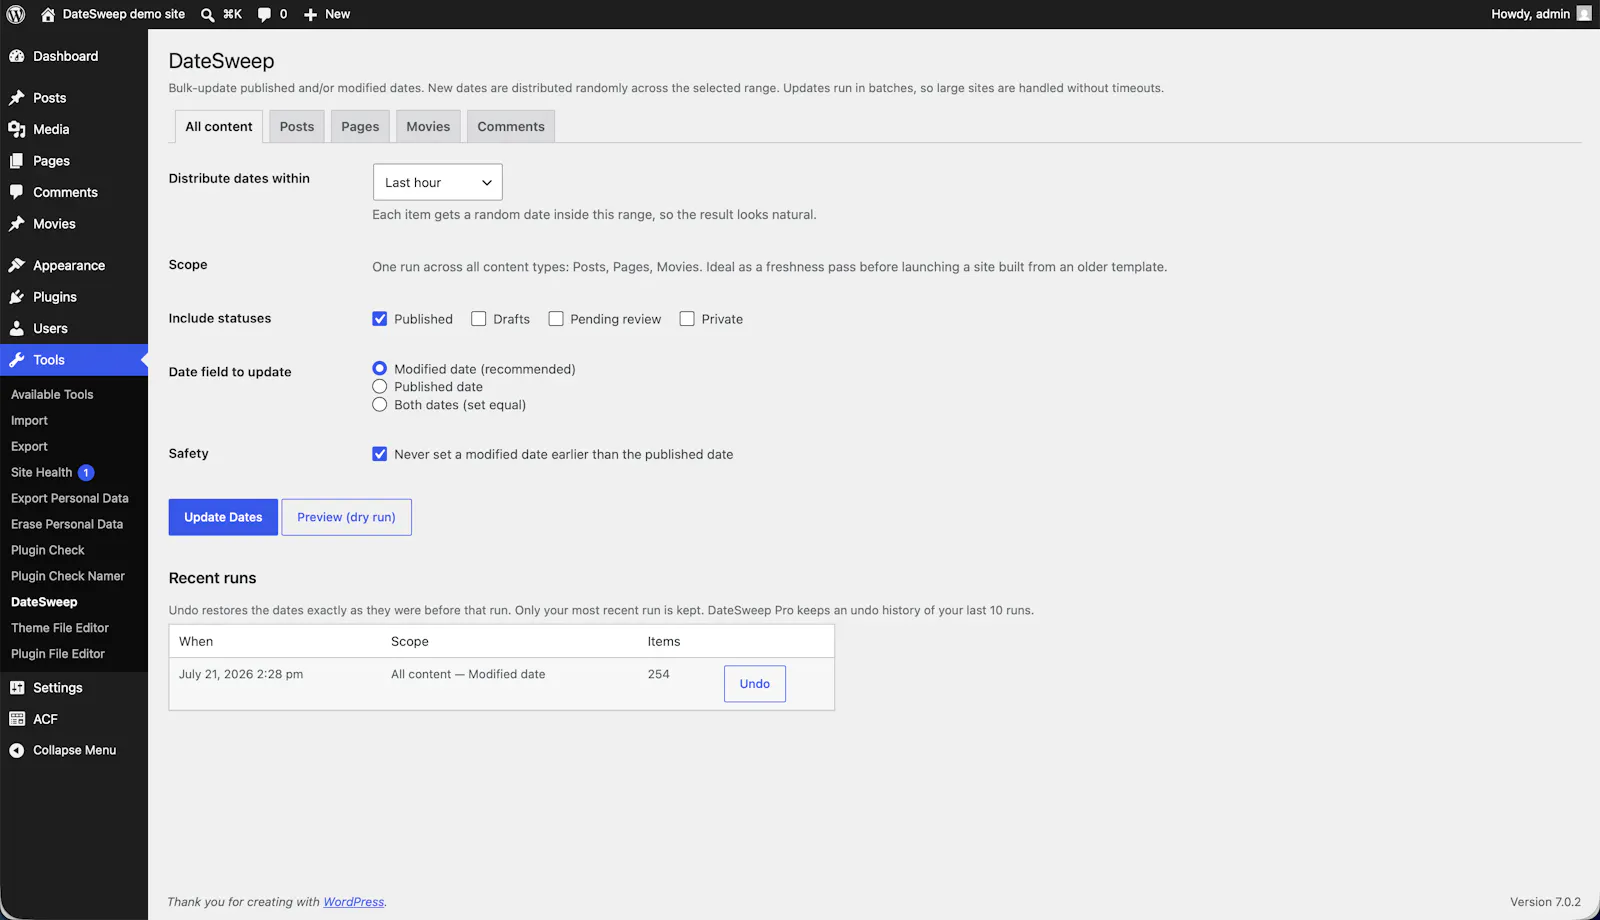Screen dimensions: 1600x920
Task: Switch to the Comments tab
Action: pyautogui.click(x=511, y=127)
